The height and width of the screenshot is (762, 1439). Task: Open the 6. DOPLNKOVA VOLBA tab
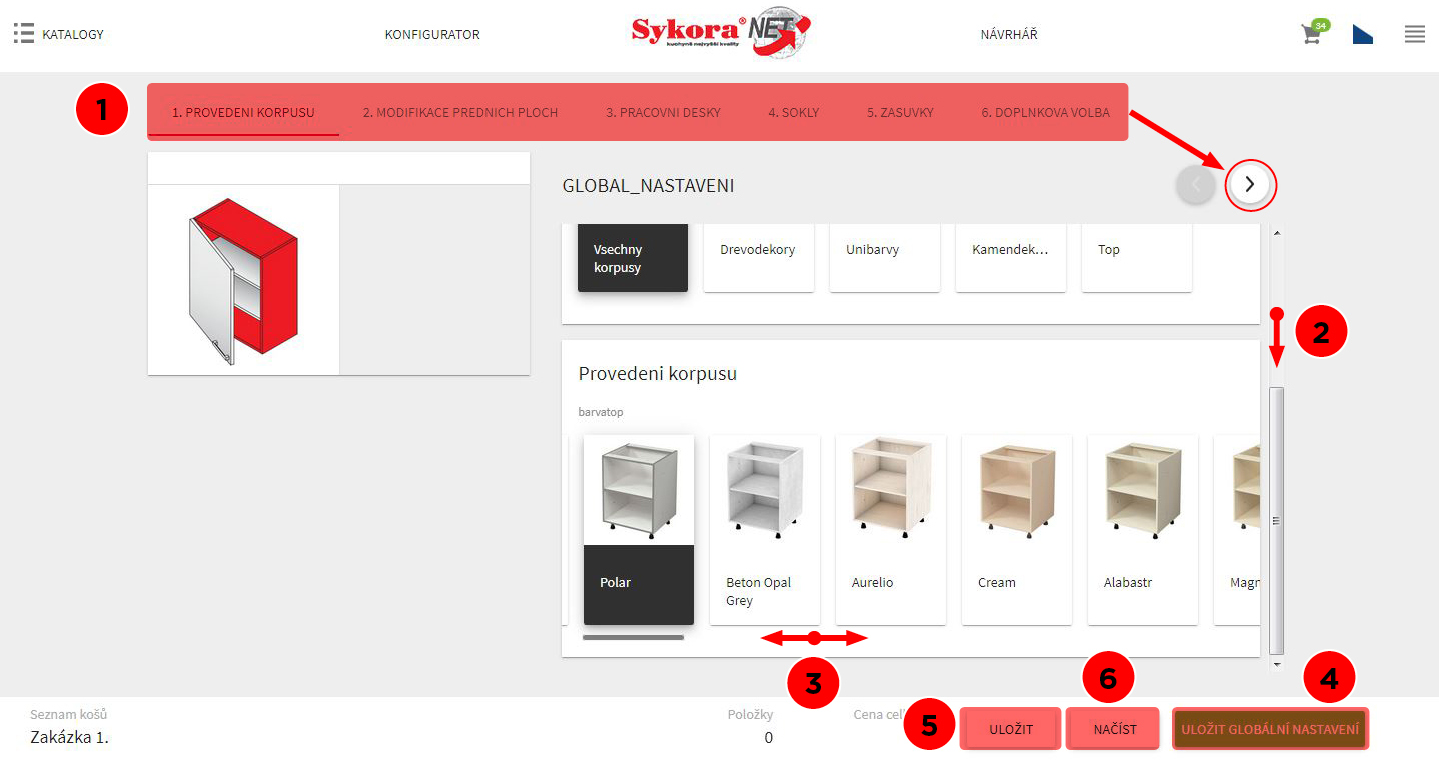click(x=1045, y=112)
